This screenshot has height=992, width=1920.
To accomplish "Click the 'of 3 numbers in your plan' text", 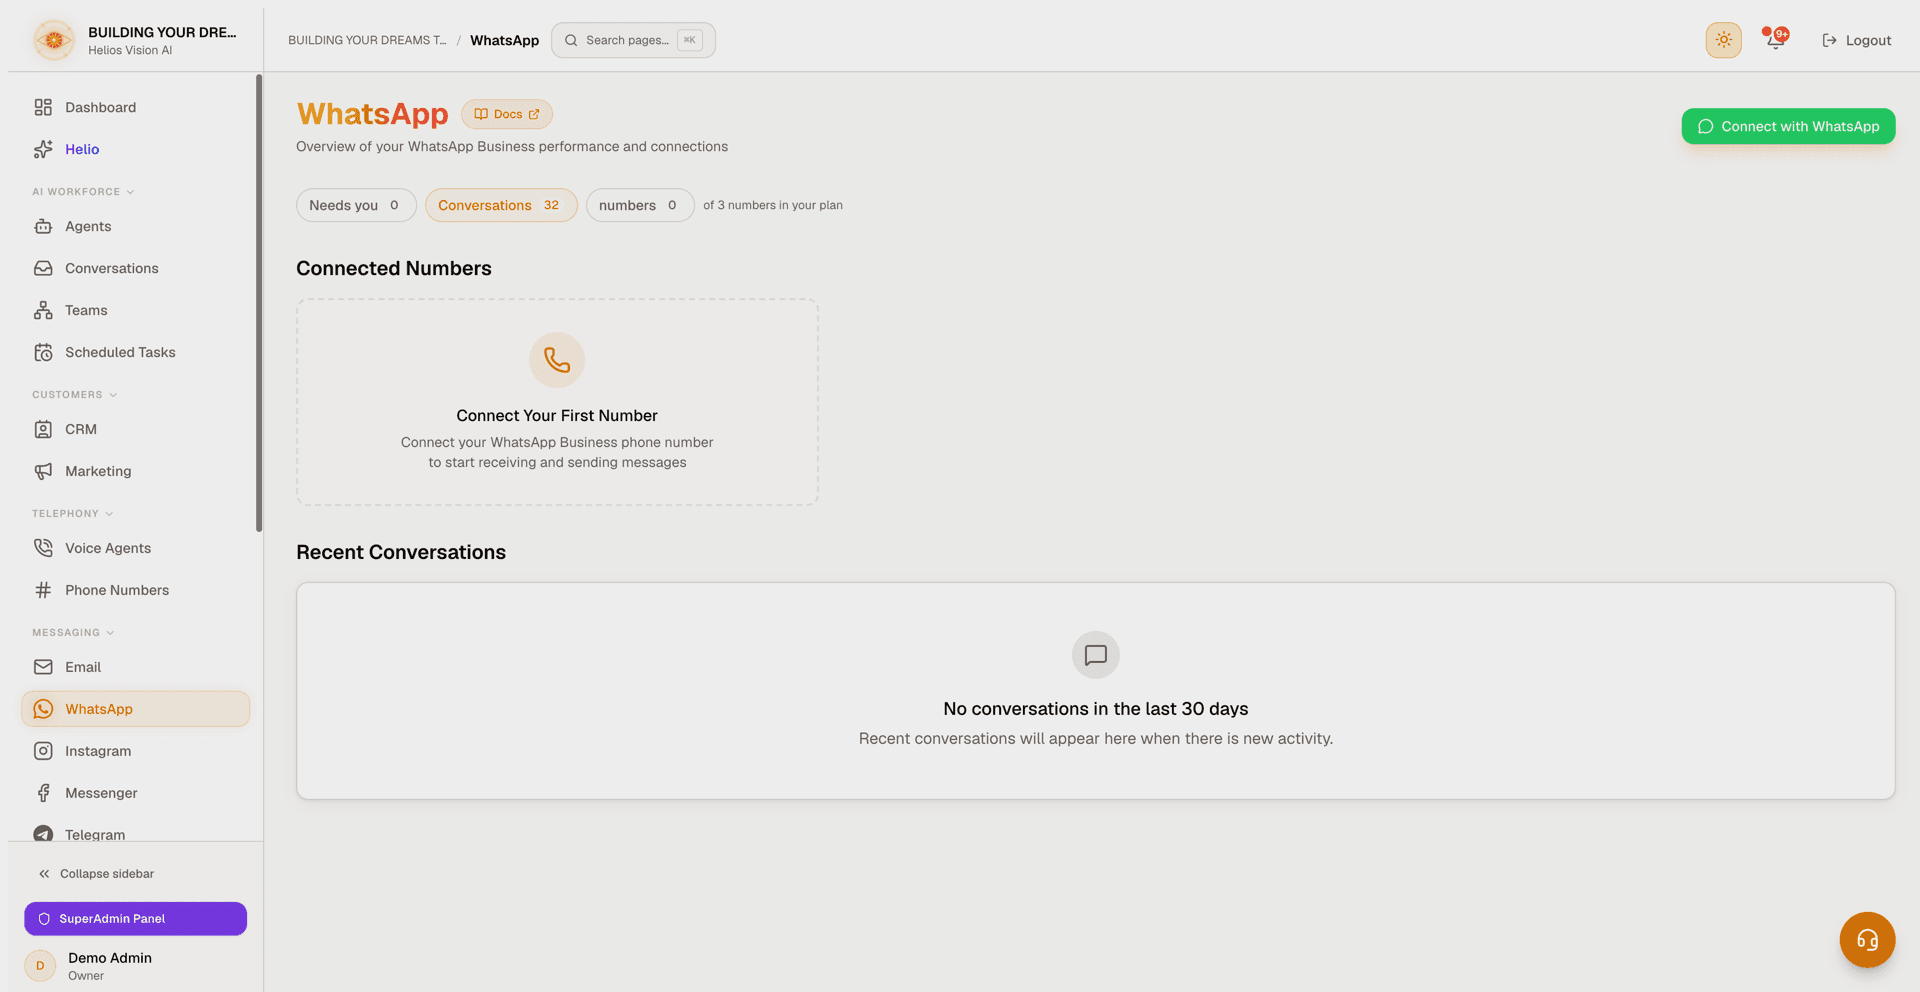I will coord(773,205).
